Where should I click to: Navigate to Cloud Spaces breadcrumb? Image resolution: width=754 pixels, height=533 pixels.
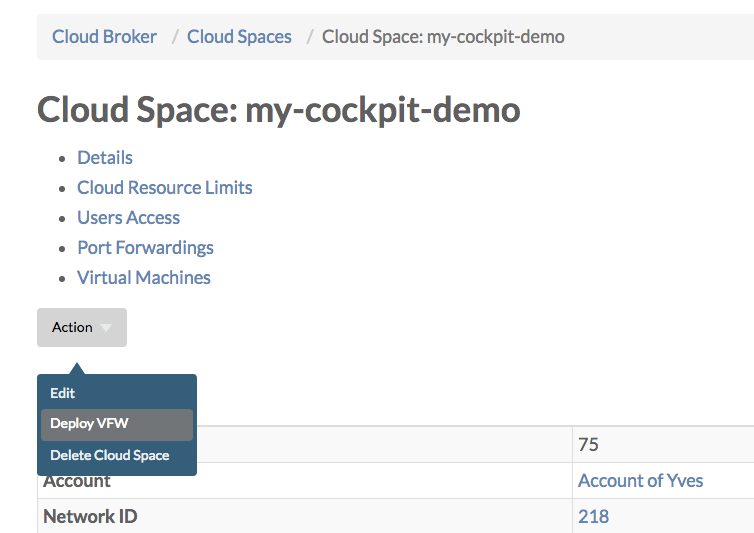click(x=239, y=37)
